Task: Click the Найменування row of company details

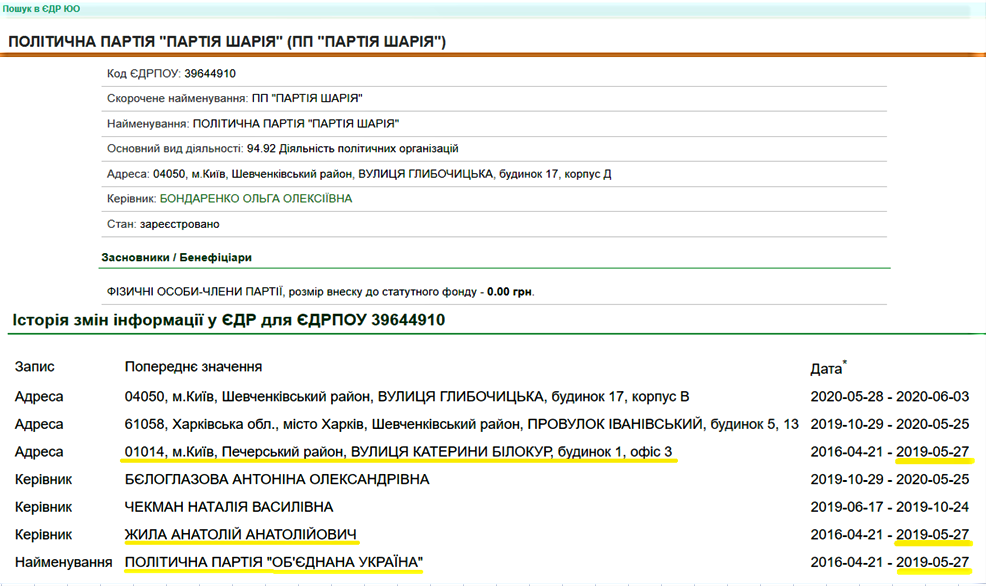Action: click(x=494, y=124)
